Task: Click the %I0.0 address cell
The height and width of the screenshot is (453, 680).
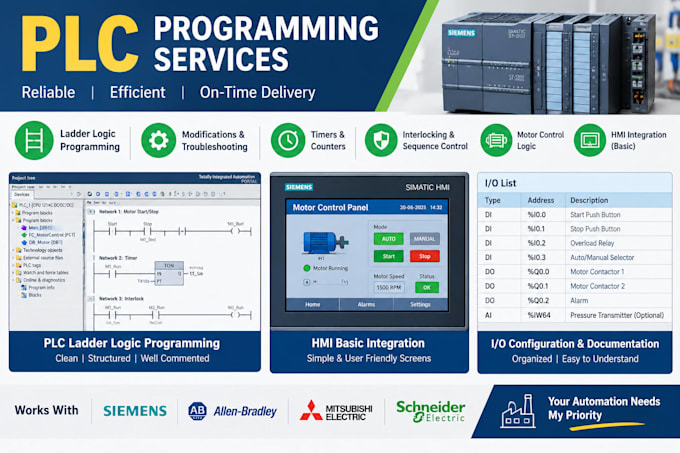Action: 536,215
